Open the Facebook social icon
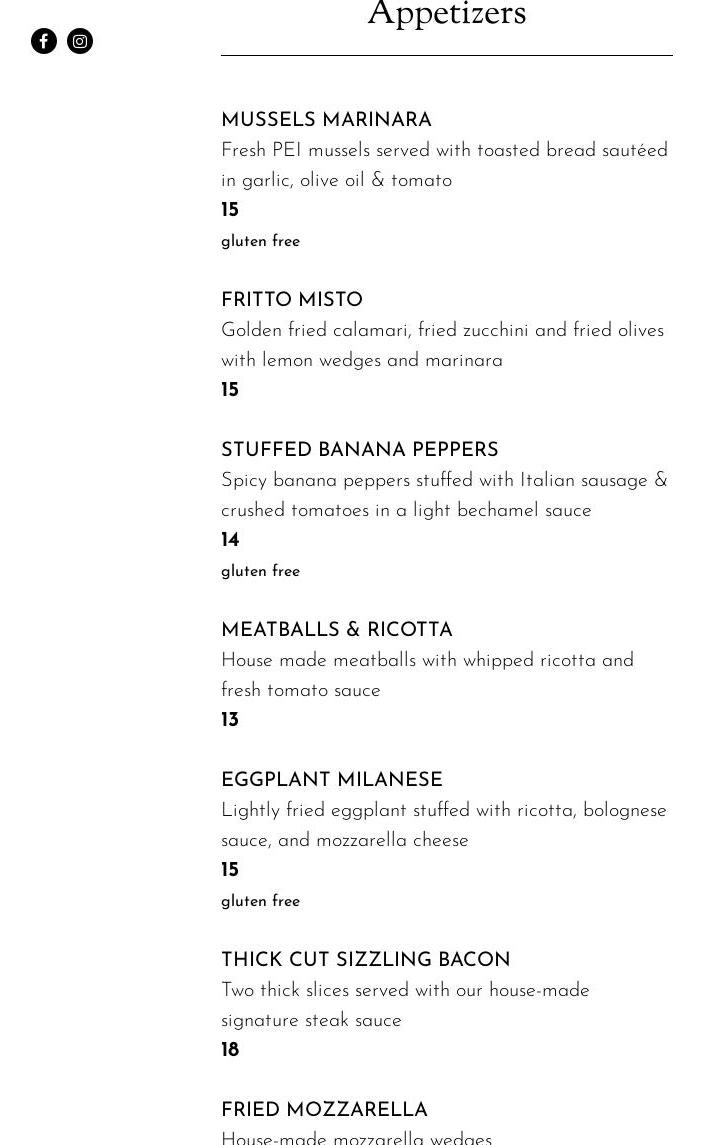The height and width of the screenshot is (1145, 710). click(44, 41)
